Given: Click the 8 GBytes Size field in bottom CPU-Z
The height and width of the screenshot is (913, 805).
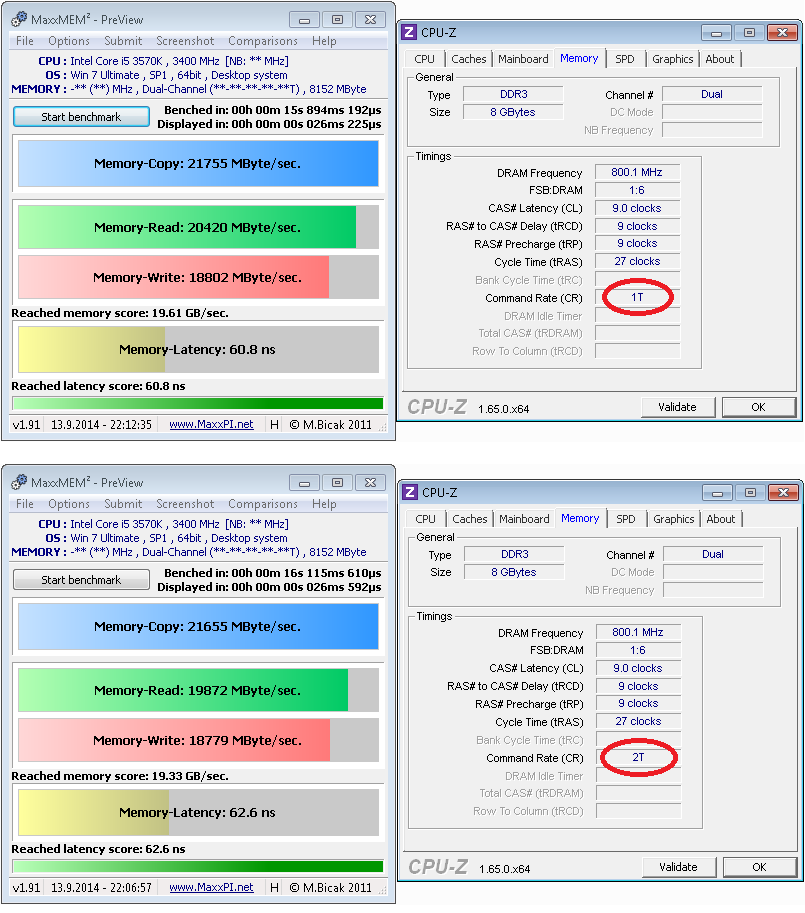Looking at the screenshot, I should pyautogui.click(x=515, y=572).
